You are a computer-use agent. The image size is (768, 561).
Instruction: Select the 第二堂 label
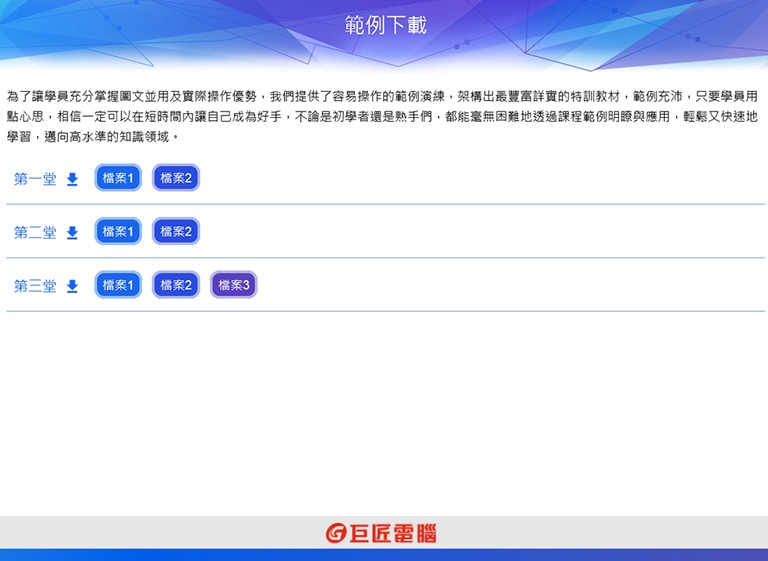click(35, 233)
